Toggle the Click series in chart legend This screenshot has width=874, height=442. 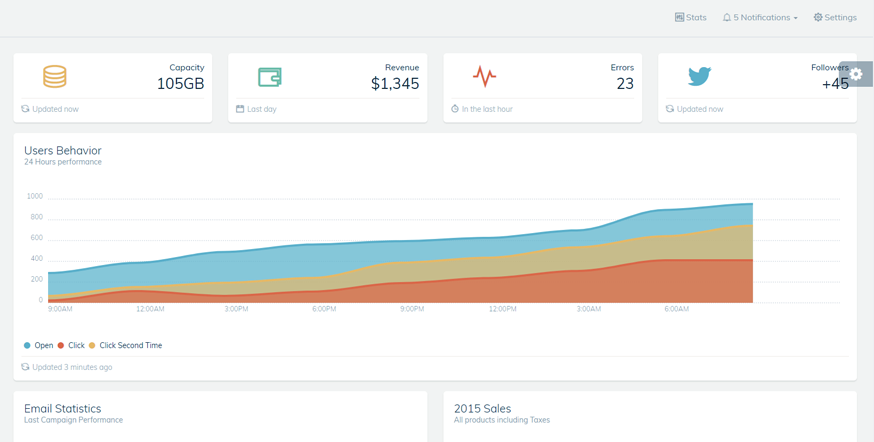(71, 345)
